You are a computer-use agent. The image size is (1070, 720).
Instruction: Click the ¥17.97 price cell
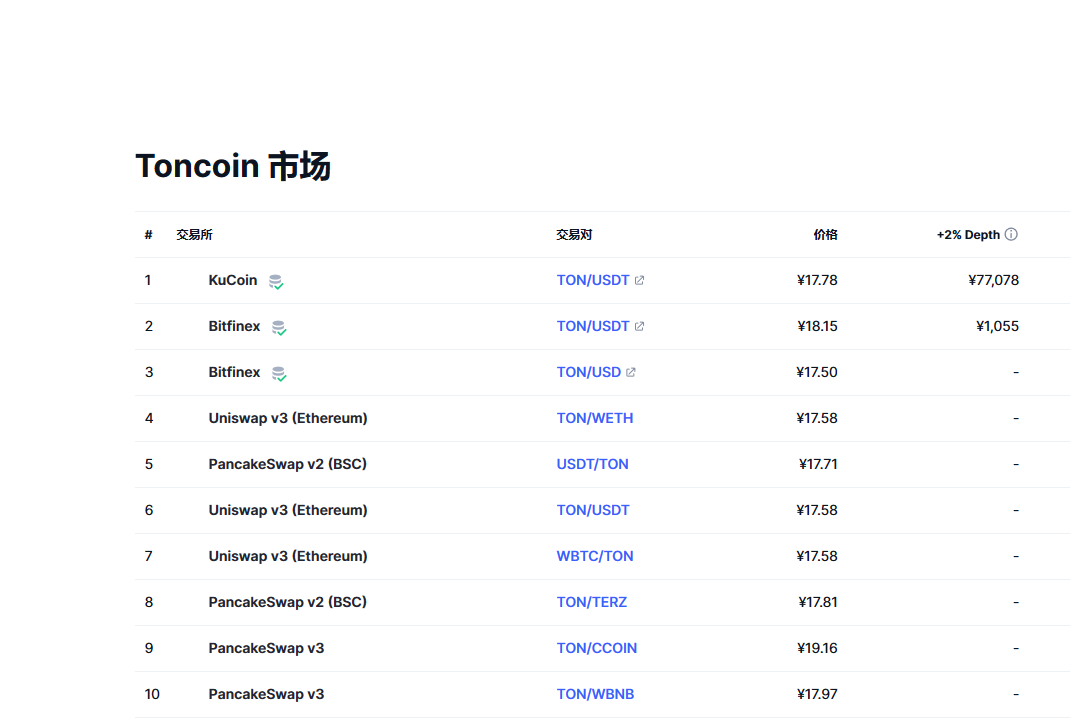click(x=817, y=694)
